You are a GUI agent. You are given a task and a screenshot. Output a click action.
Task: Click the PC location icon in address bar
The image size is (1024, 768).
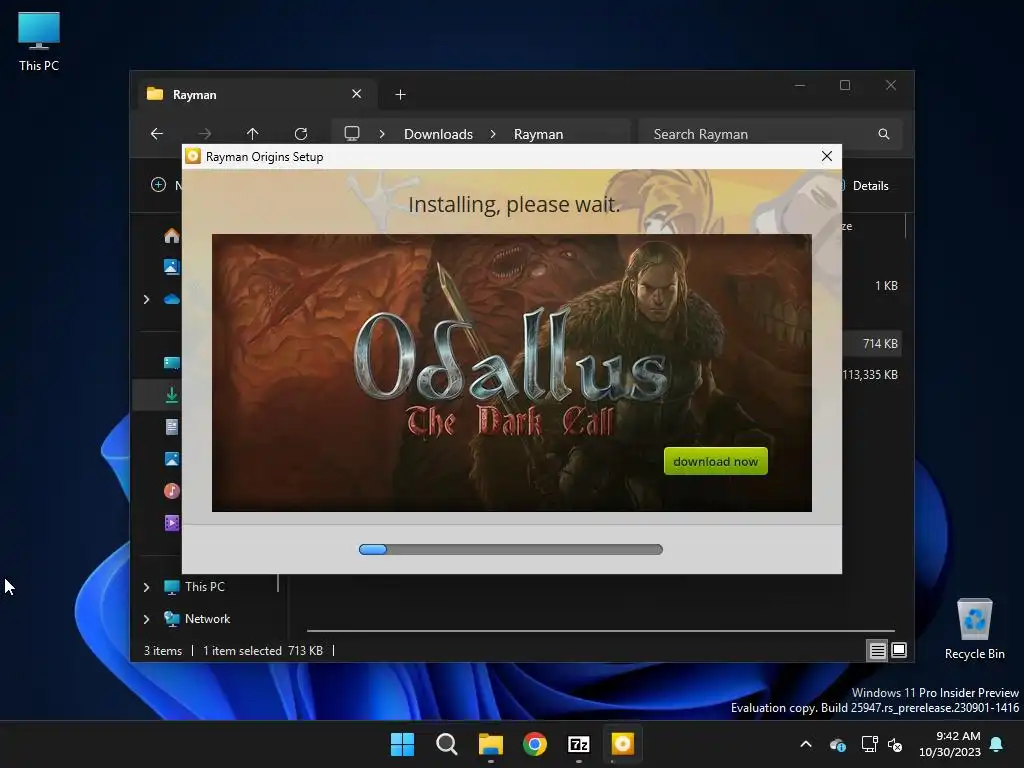coord(352,134)
